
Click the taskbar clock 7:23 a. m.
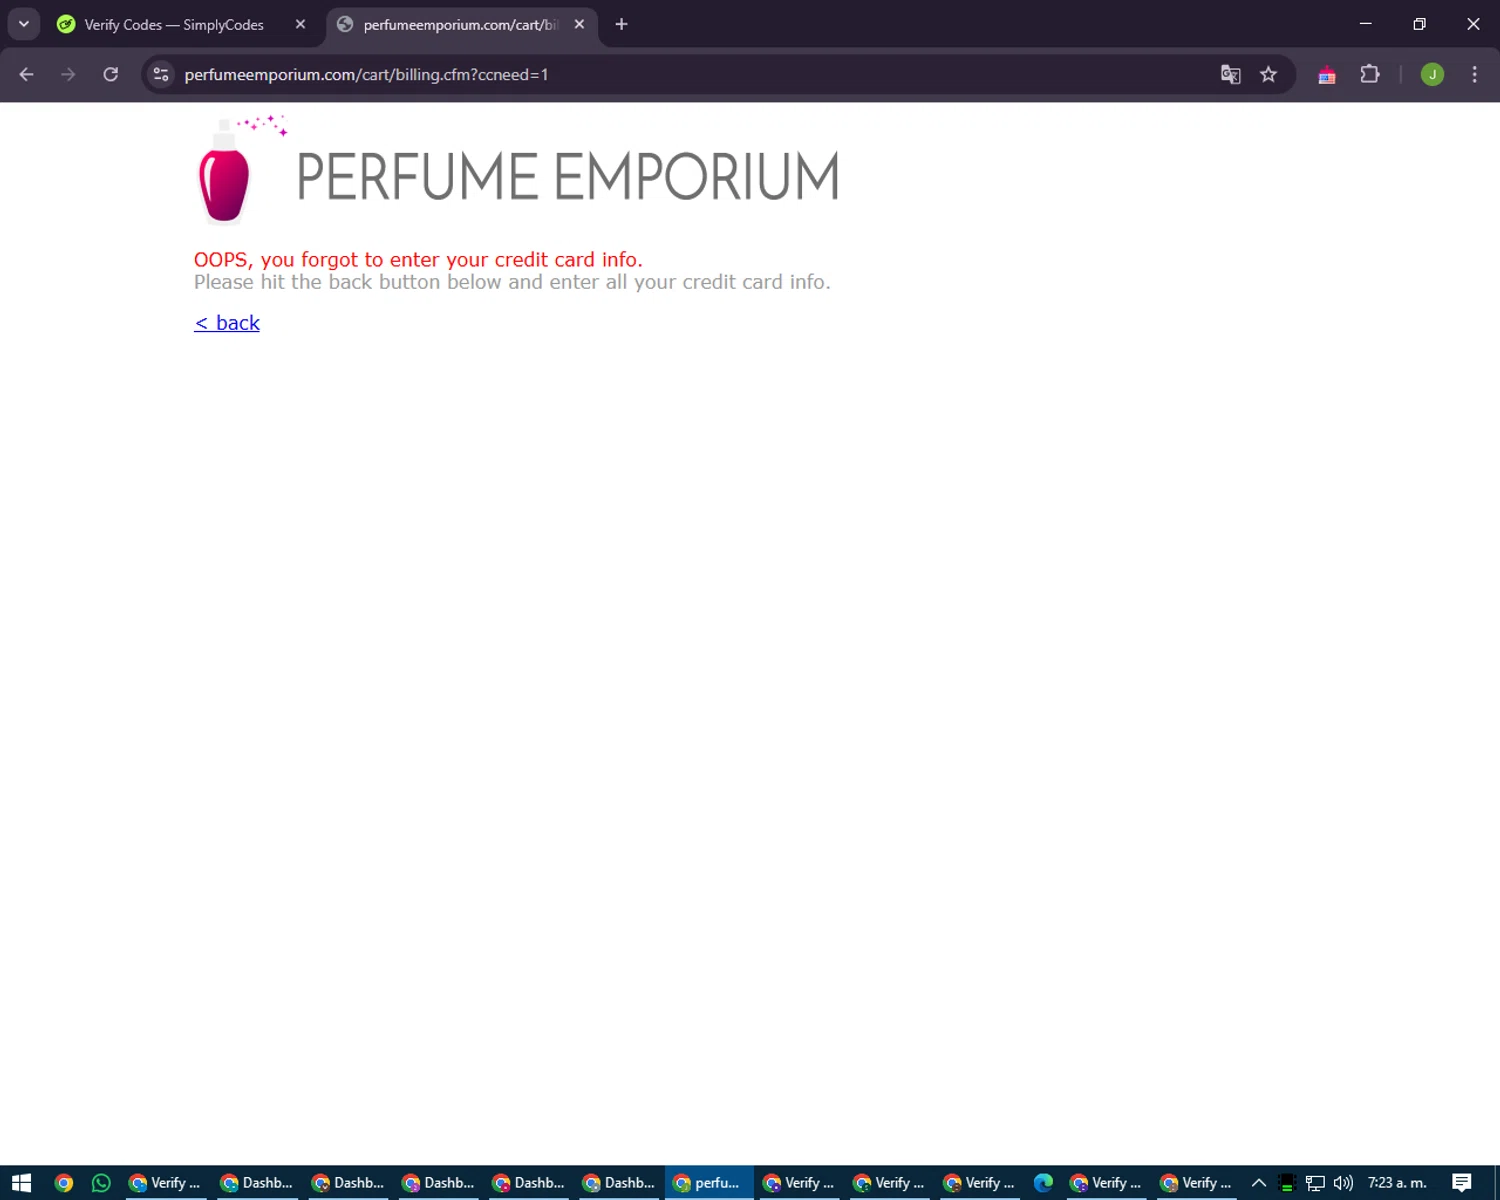pyautogui.click(x=1397, y=1183)
